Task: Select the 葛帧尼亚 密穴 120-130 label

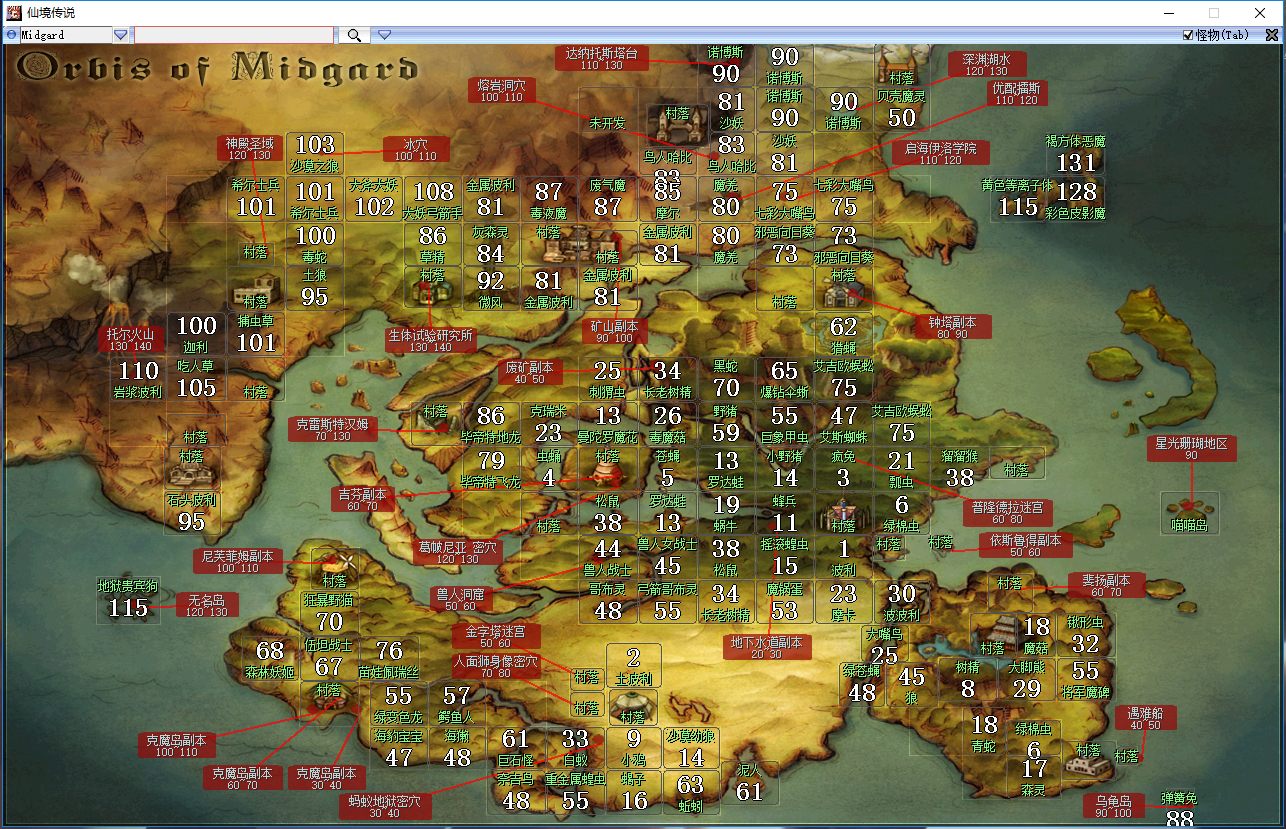Action: (457, 552)
